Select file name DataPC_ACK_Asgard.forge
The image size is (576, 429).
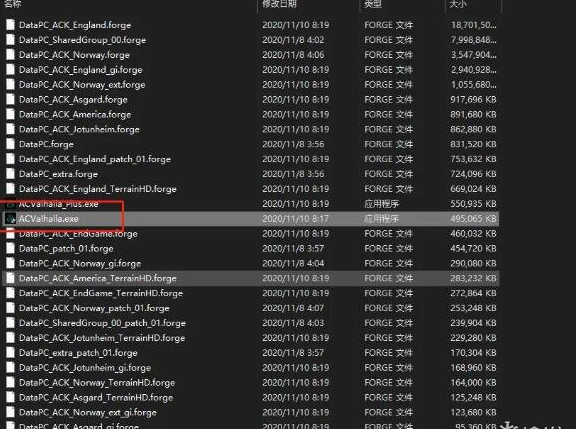73,100
